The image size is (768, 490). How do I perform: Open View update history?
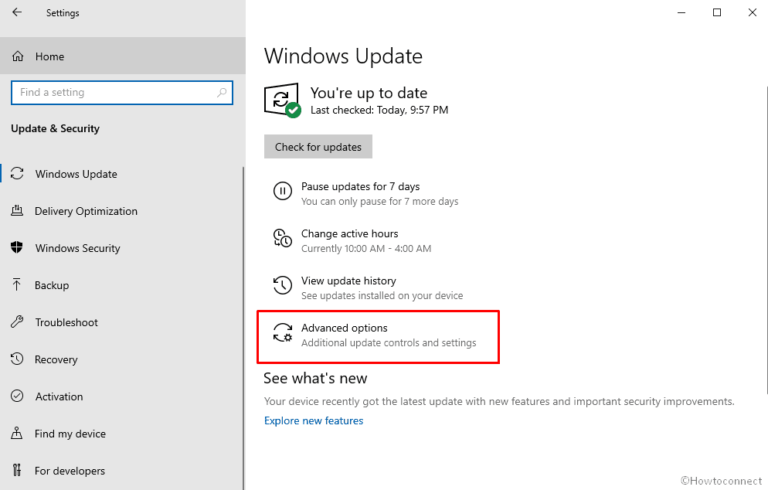click(x=367, y=287)
